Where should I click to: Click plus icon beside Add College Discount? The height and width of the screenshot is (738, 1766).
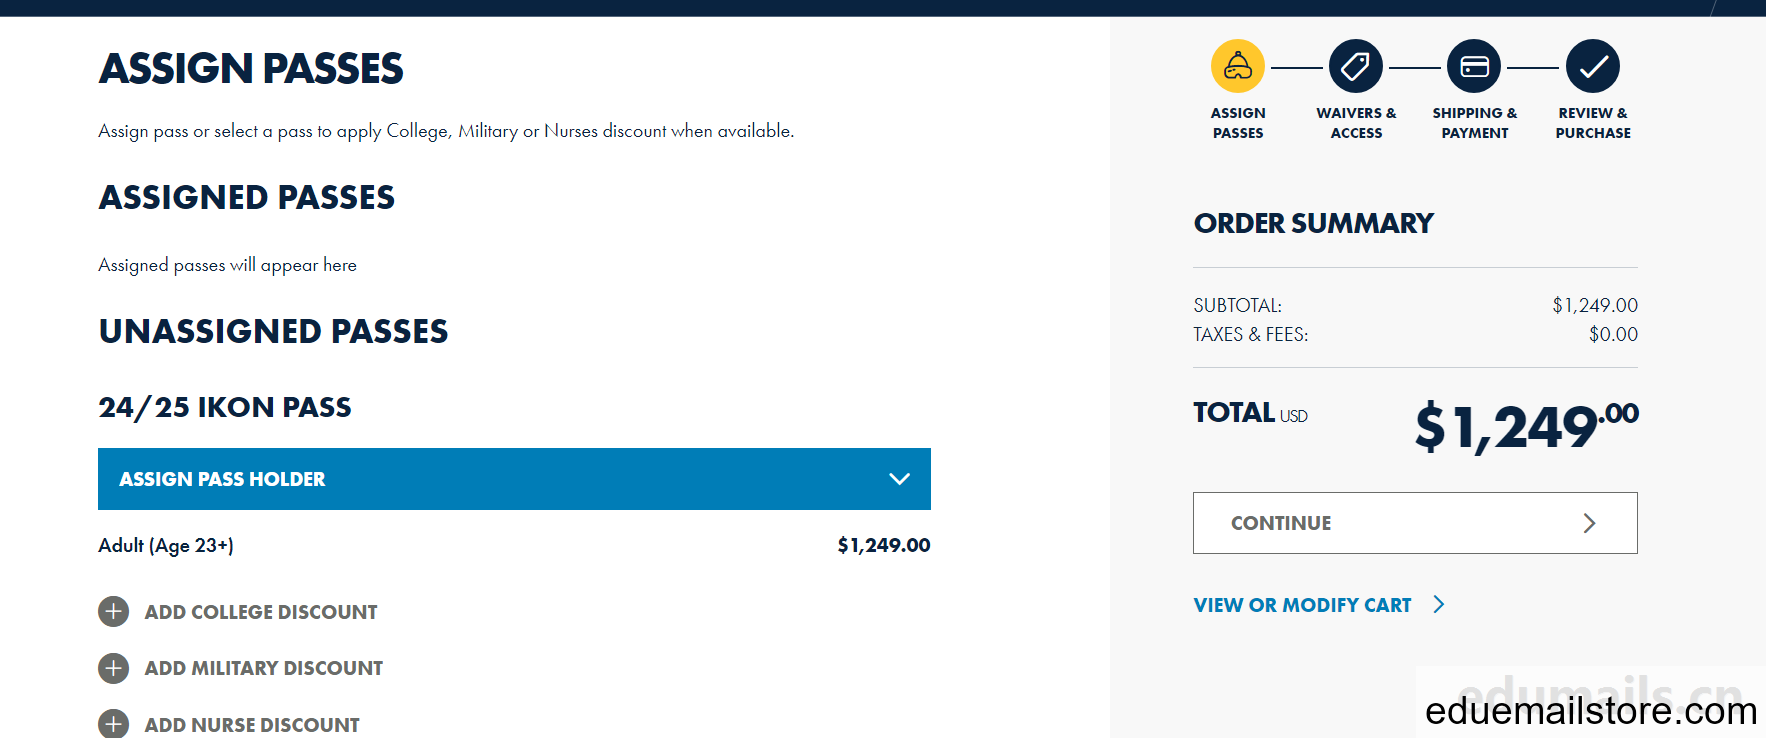pyautogui.click(x=114, y=611)
